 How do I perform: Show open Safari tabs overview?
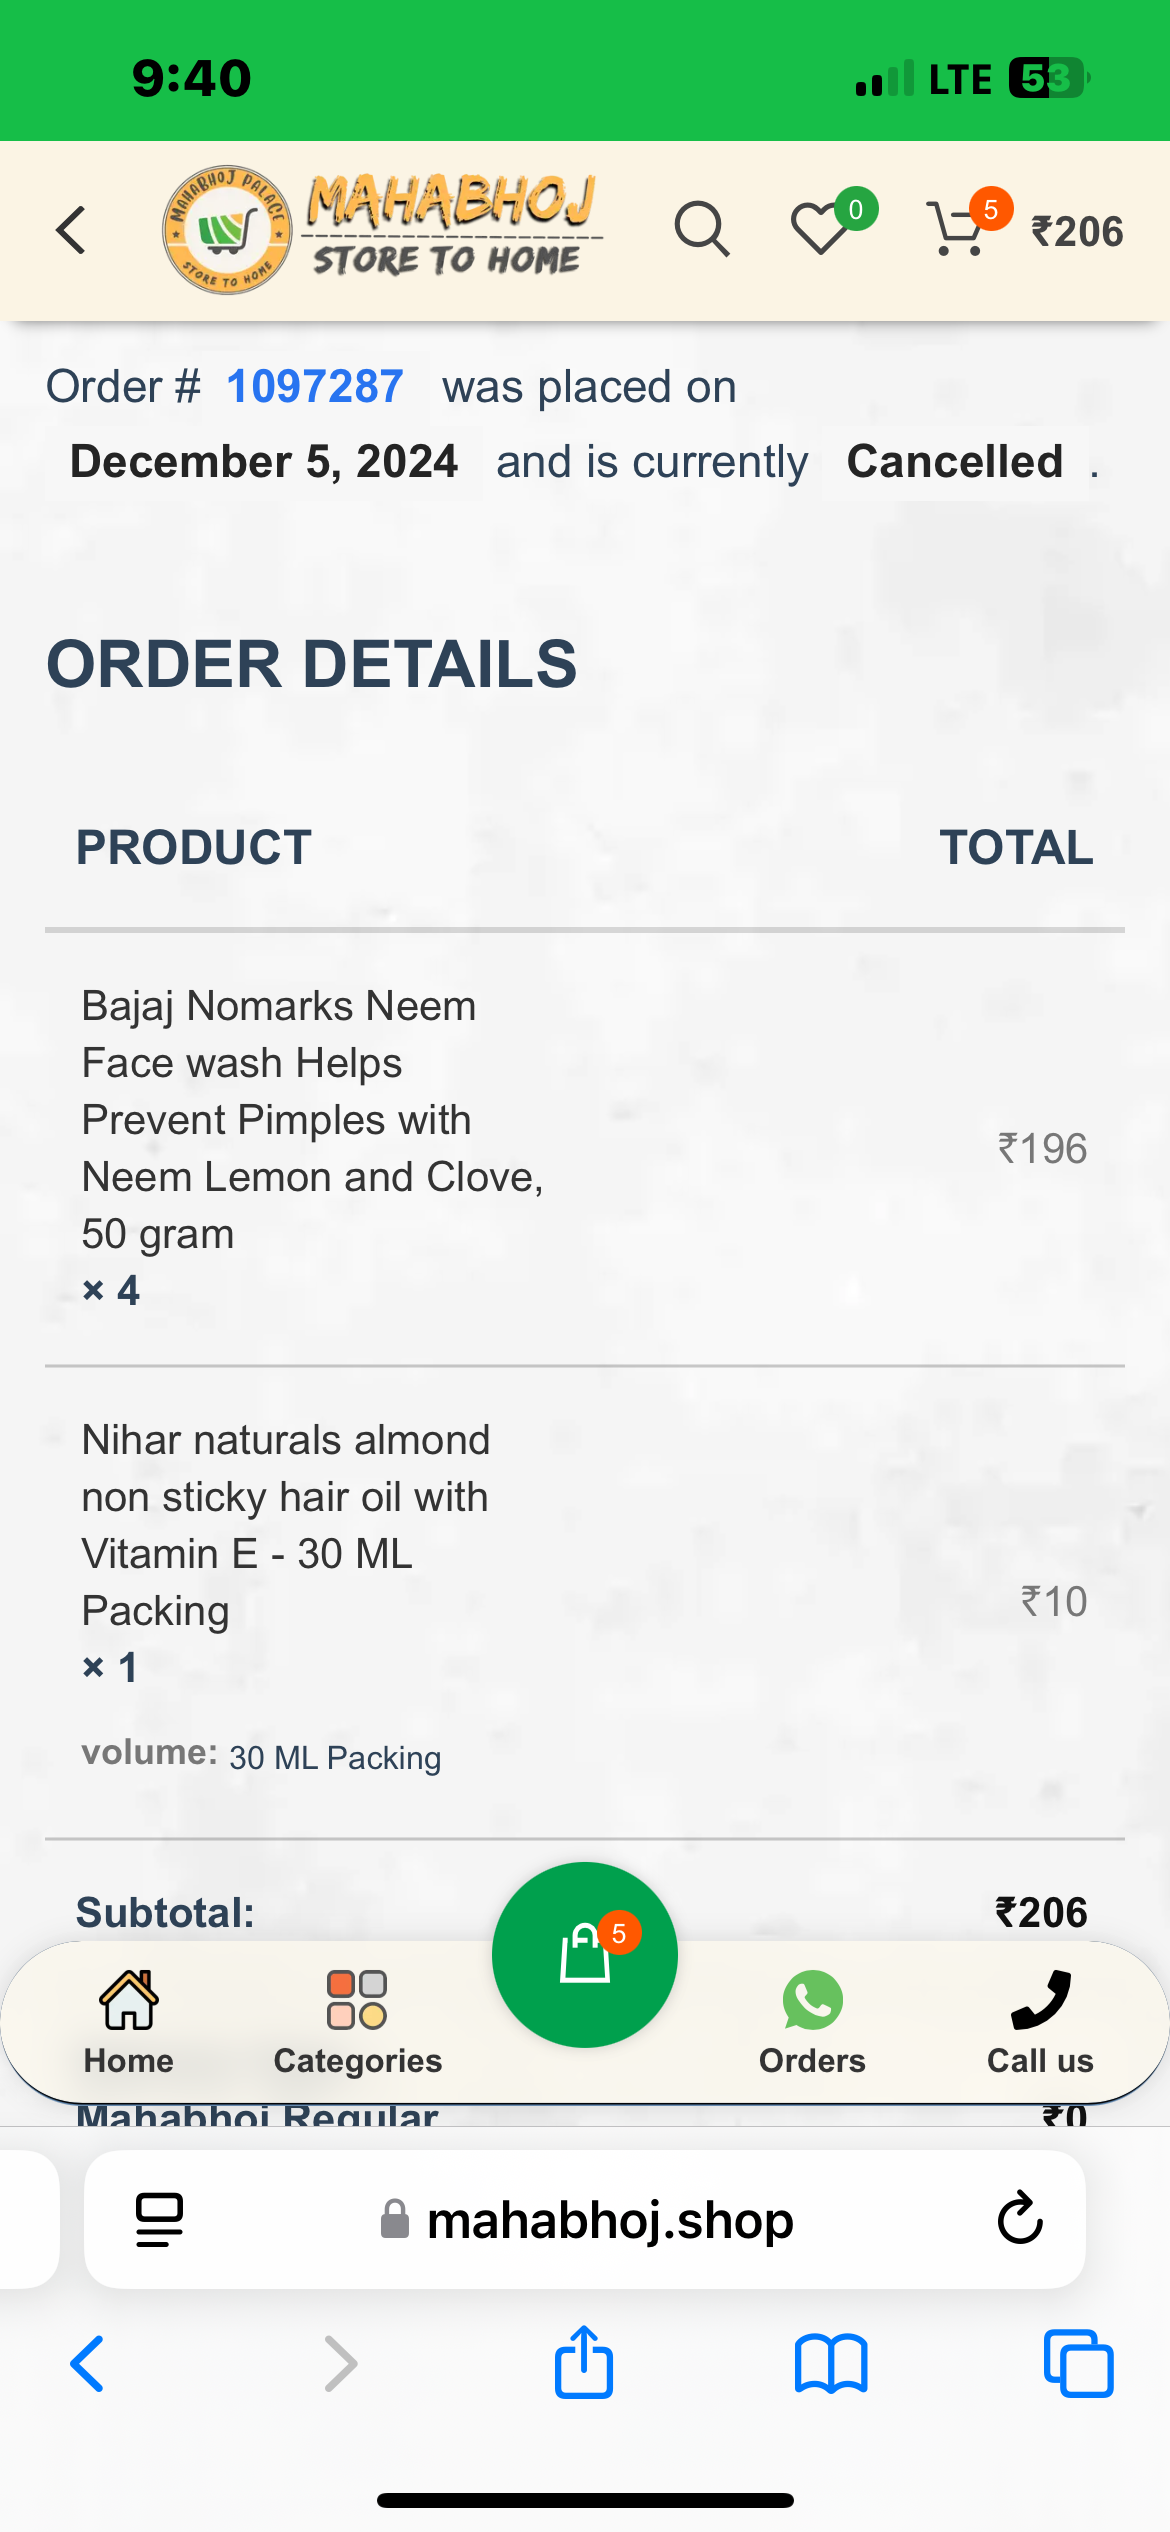[x=1078, y=2364]
